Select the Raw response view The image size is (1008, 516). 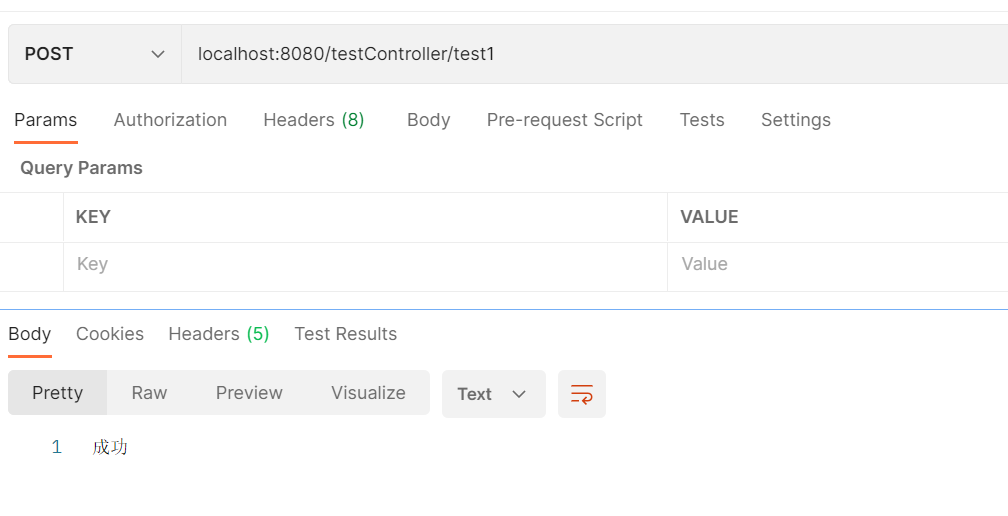[x=149, y=393]
